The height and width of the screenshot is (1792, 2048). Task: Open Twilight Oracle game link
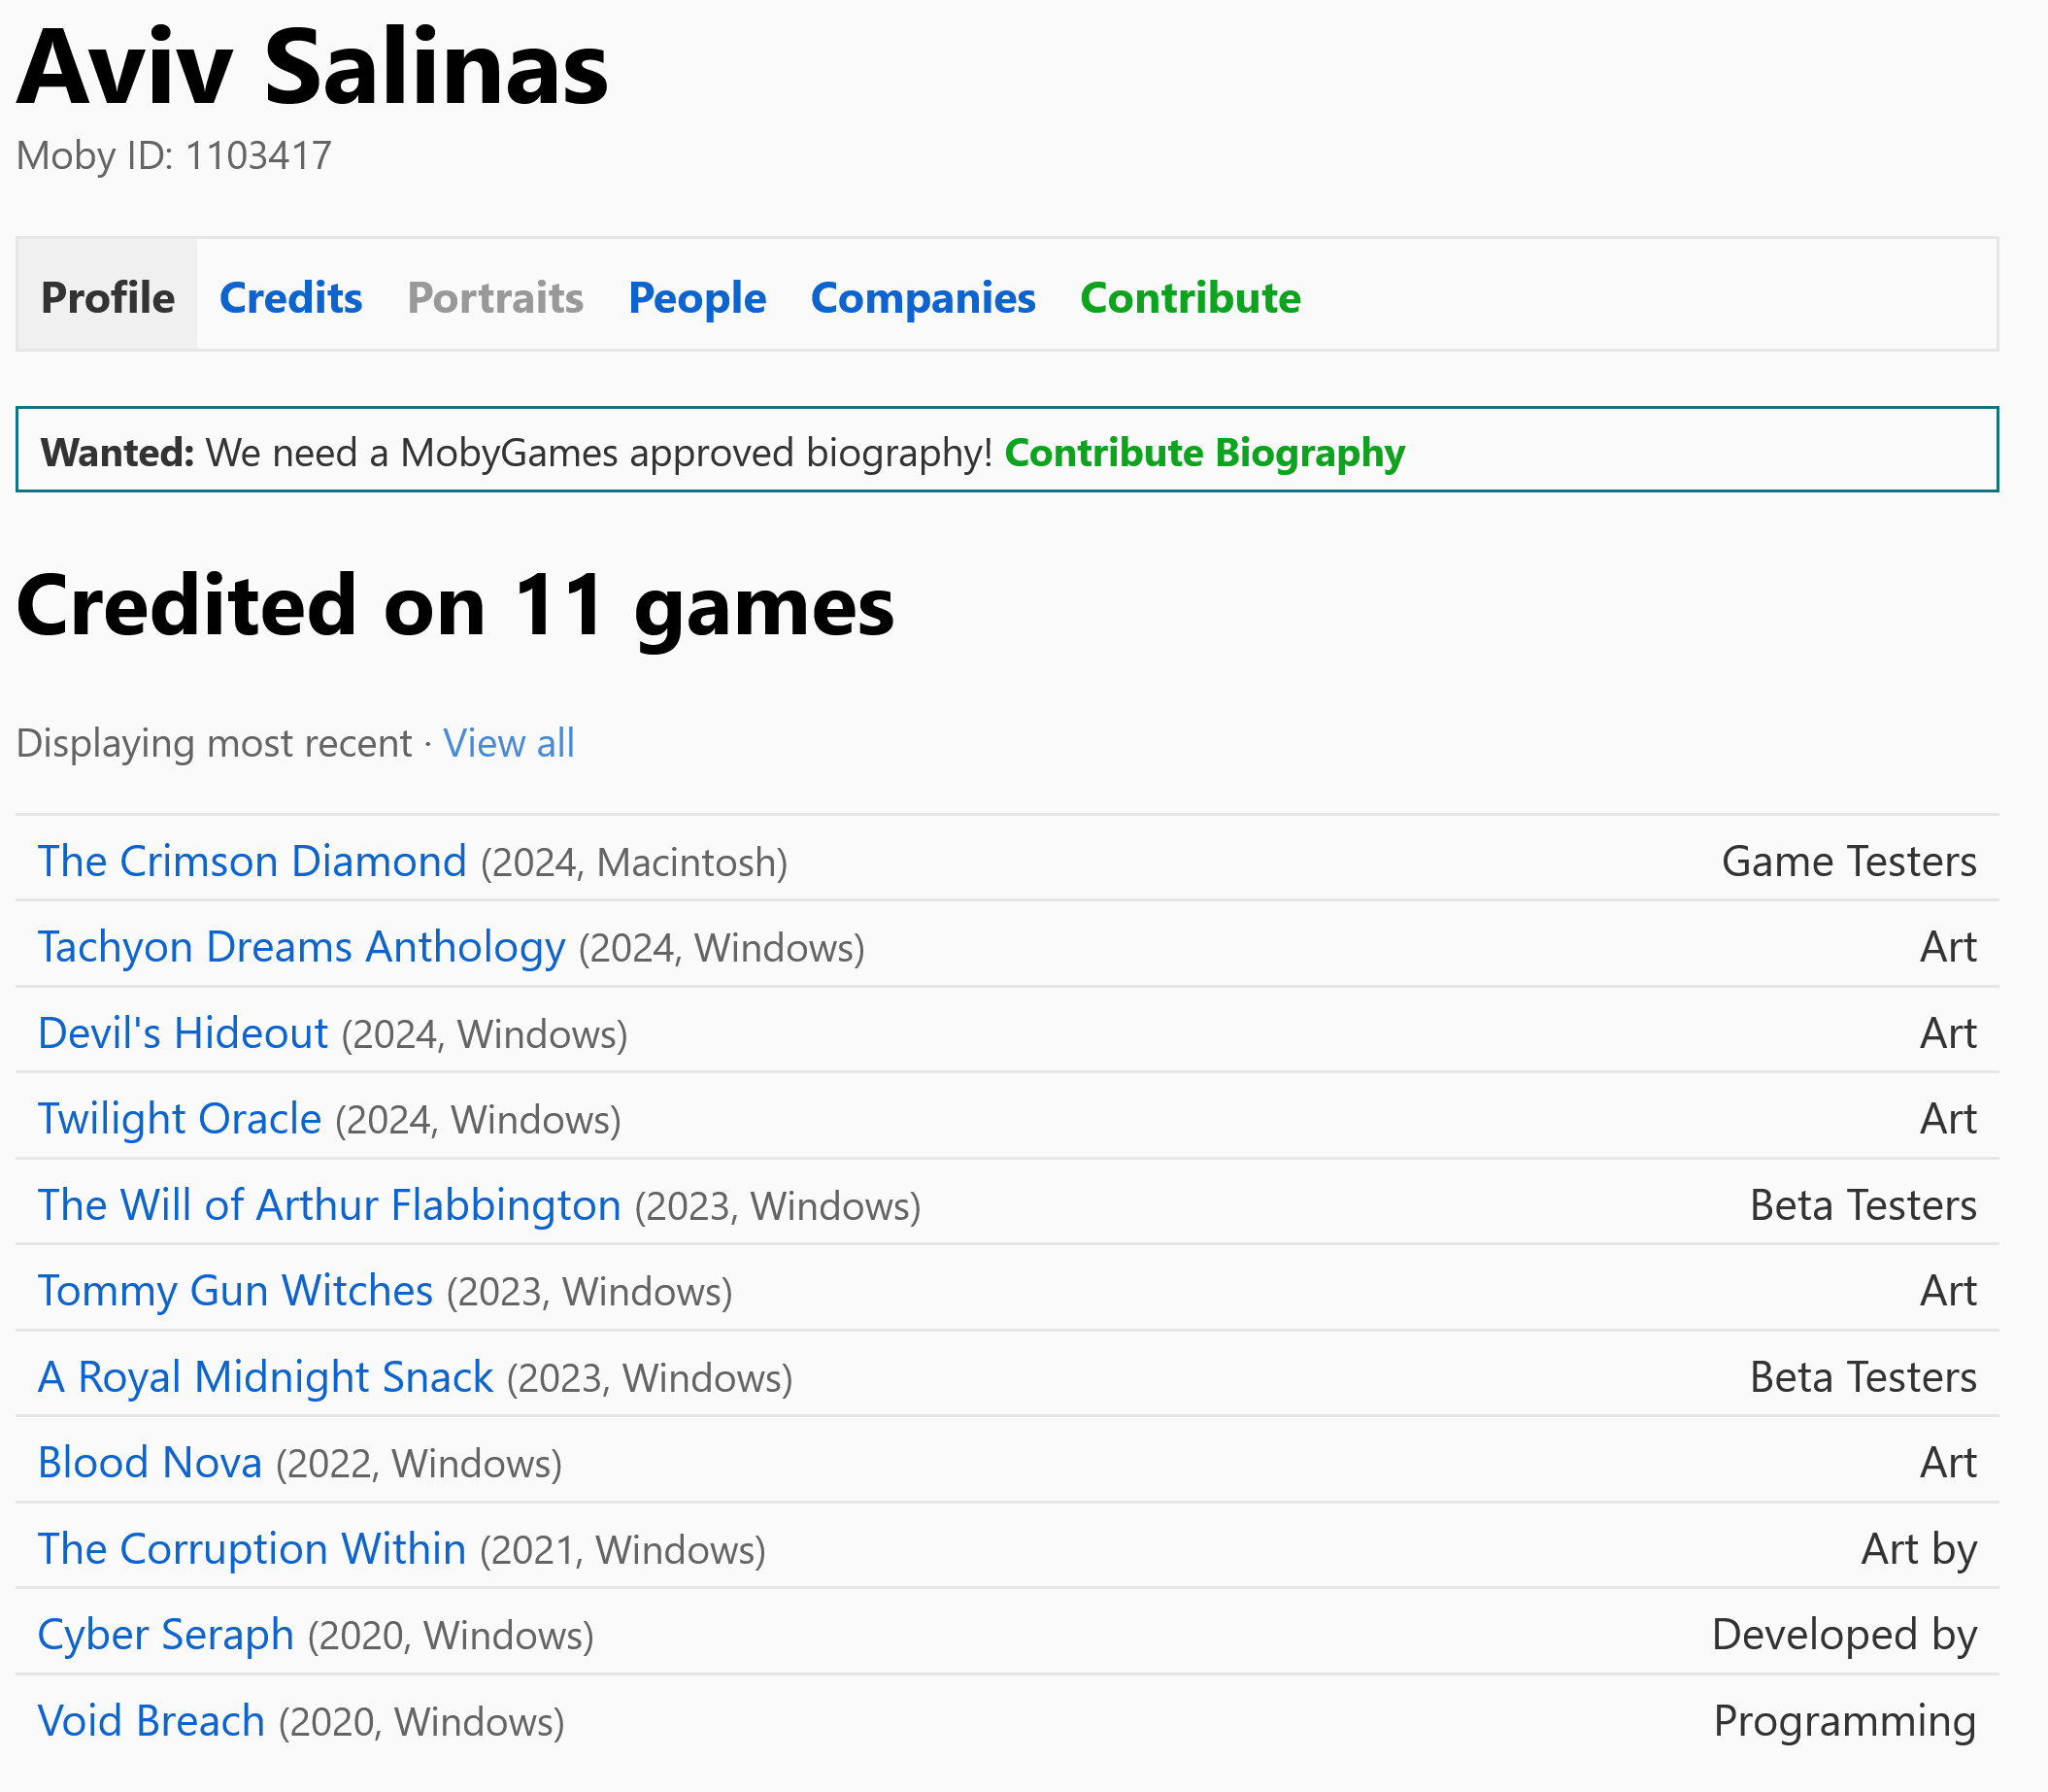[x=180, y=1119]
